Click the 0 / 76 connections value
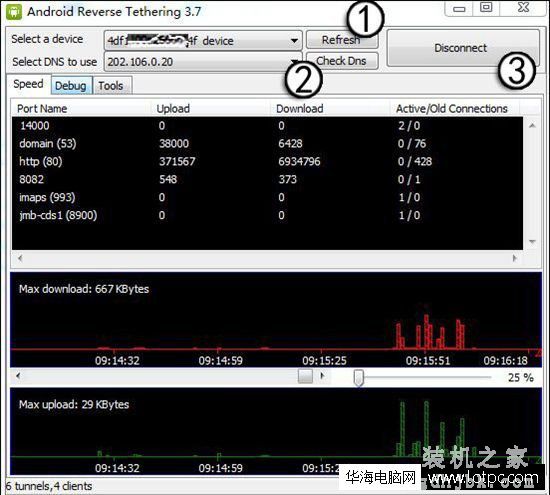Screen dimensions: 550x495 tap(412, 143)
